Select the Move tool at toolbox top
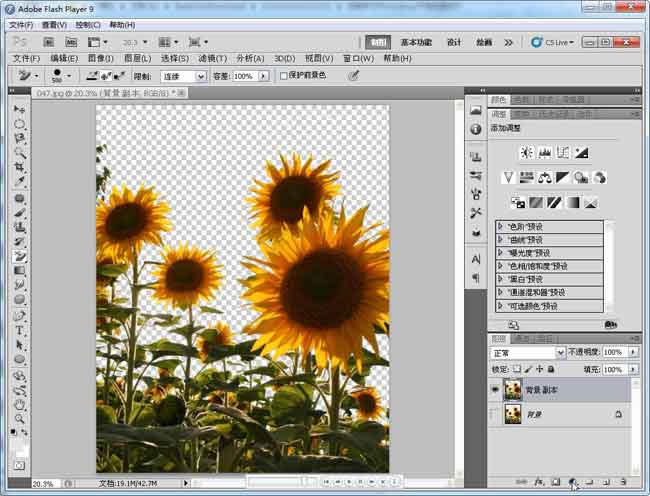 pos(19,109)
